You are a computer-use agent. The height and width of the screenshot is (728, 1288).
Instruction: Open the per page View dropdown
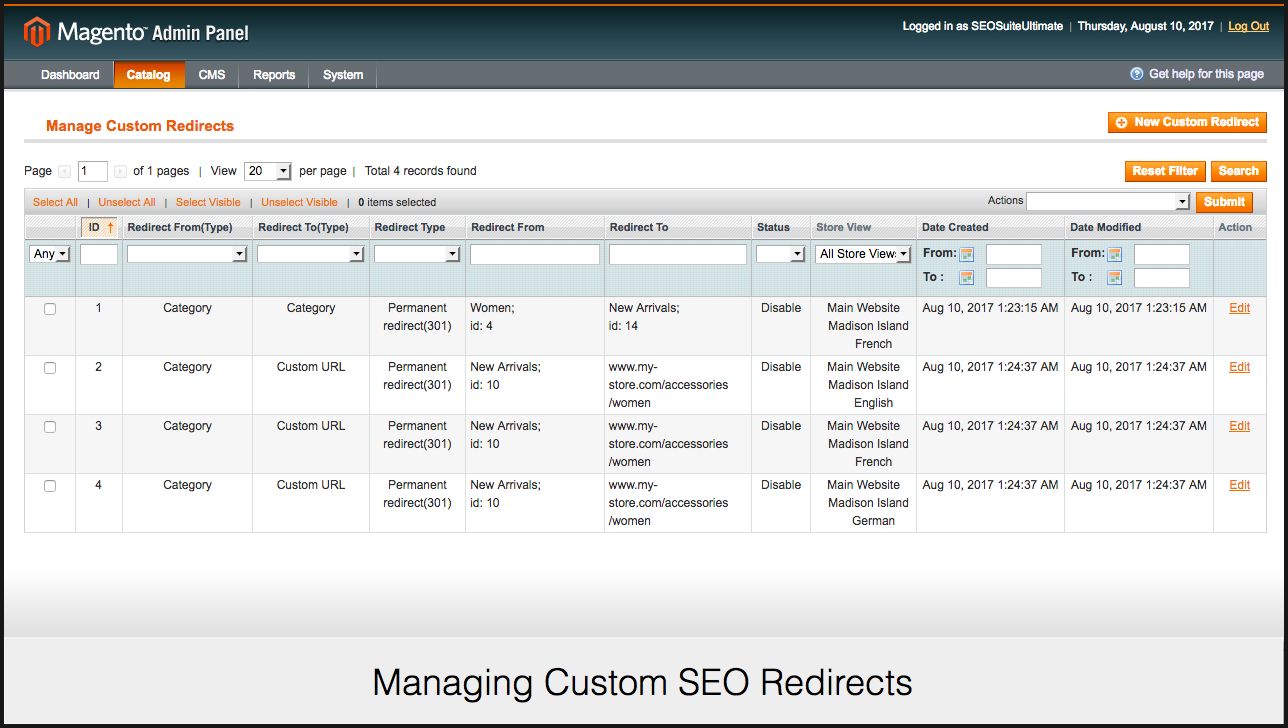[x=267, y=172]
